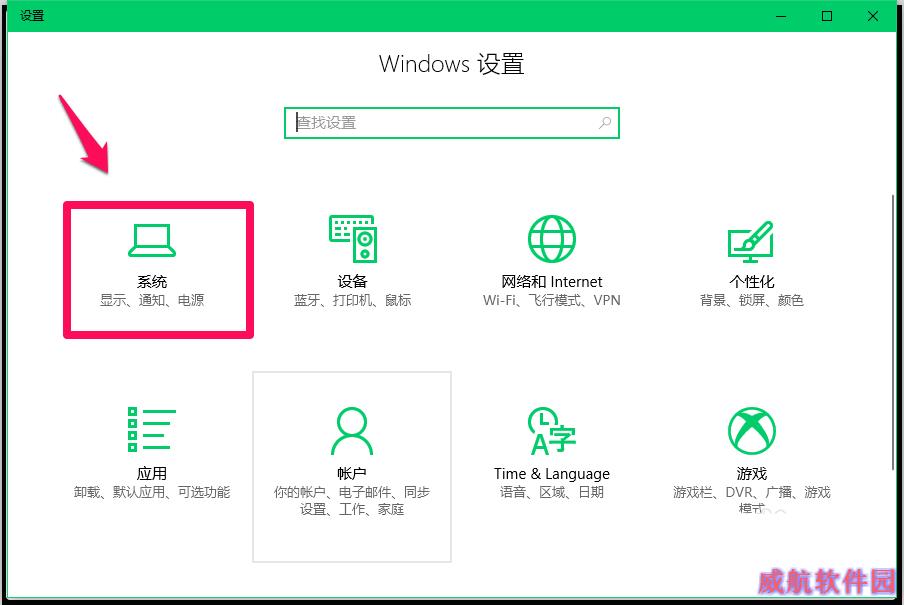Click the 设备 label
The width and height of the screenshot is (904, 605).
[352, 281]
